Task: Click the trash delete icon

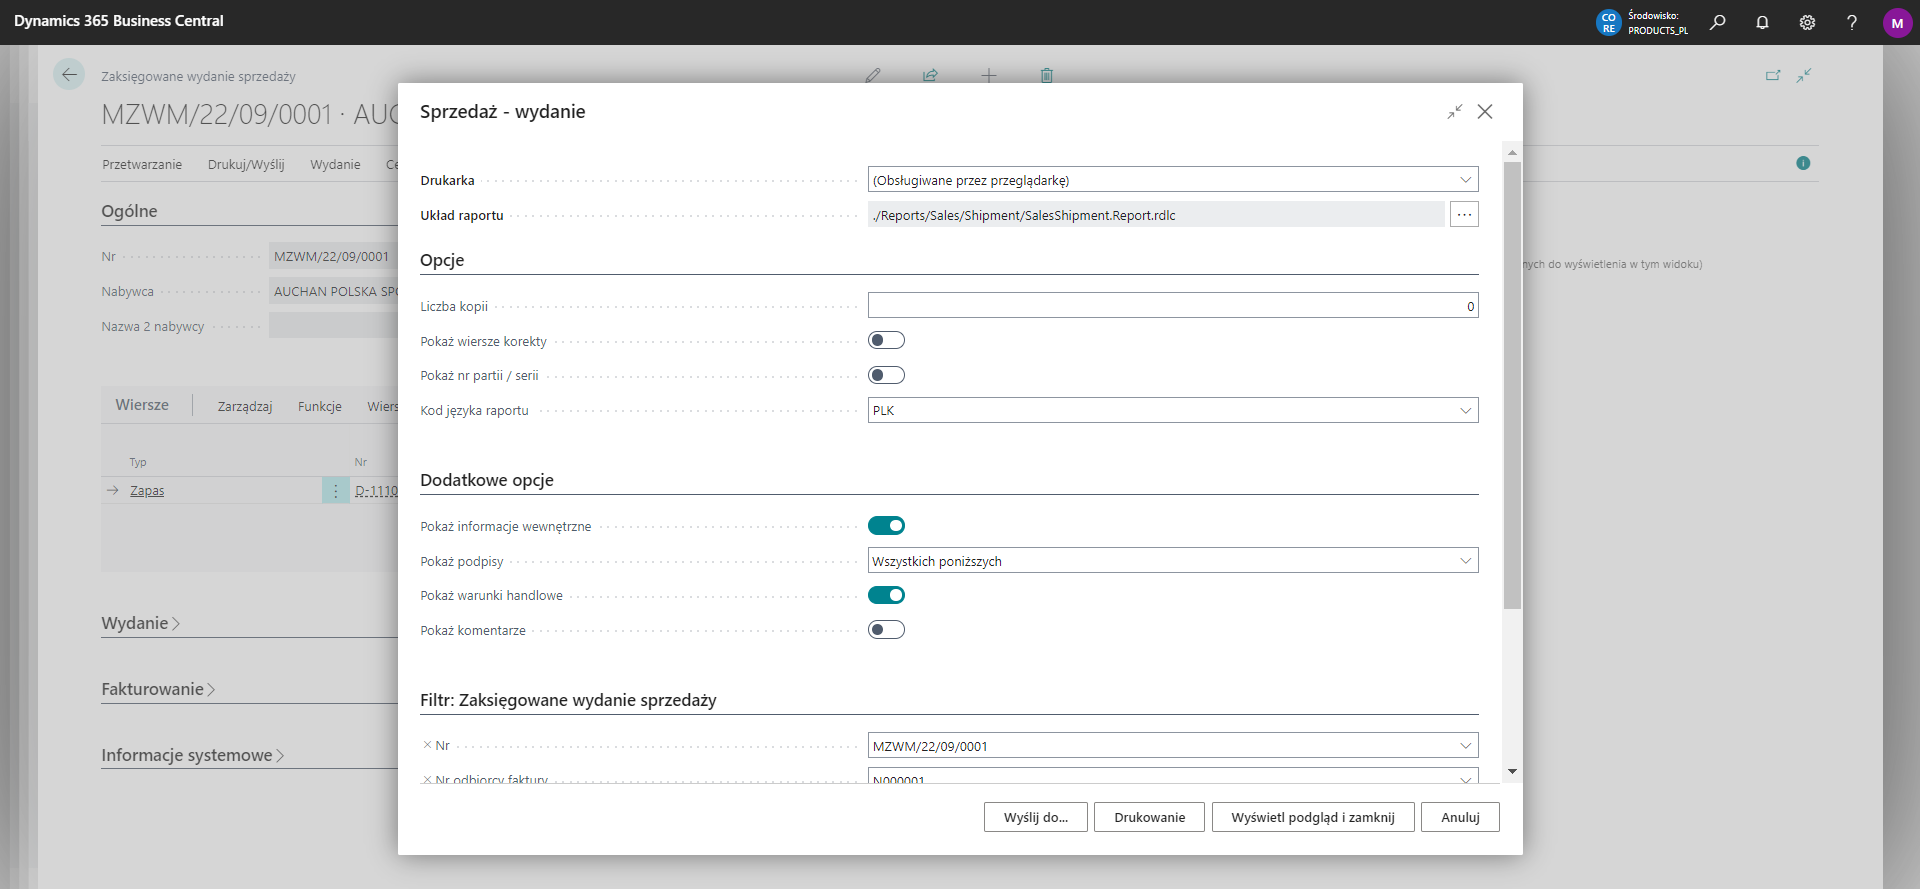Action: [1046, 76]
